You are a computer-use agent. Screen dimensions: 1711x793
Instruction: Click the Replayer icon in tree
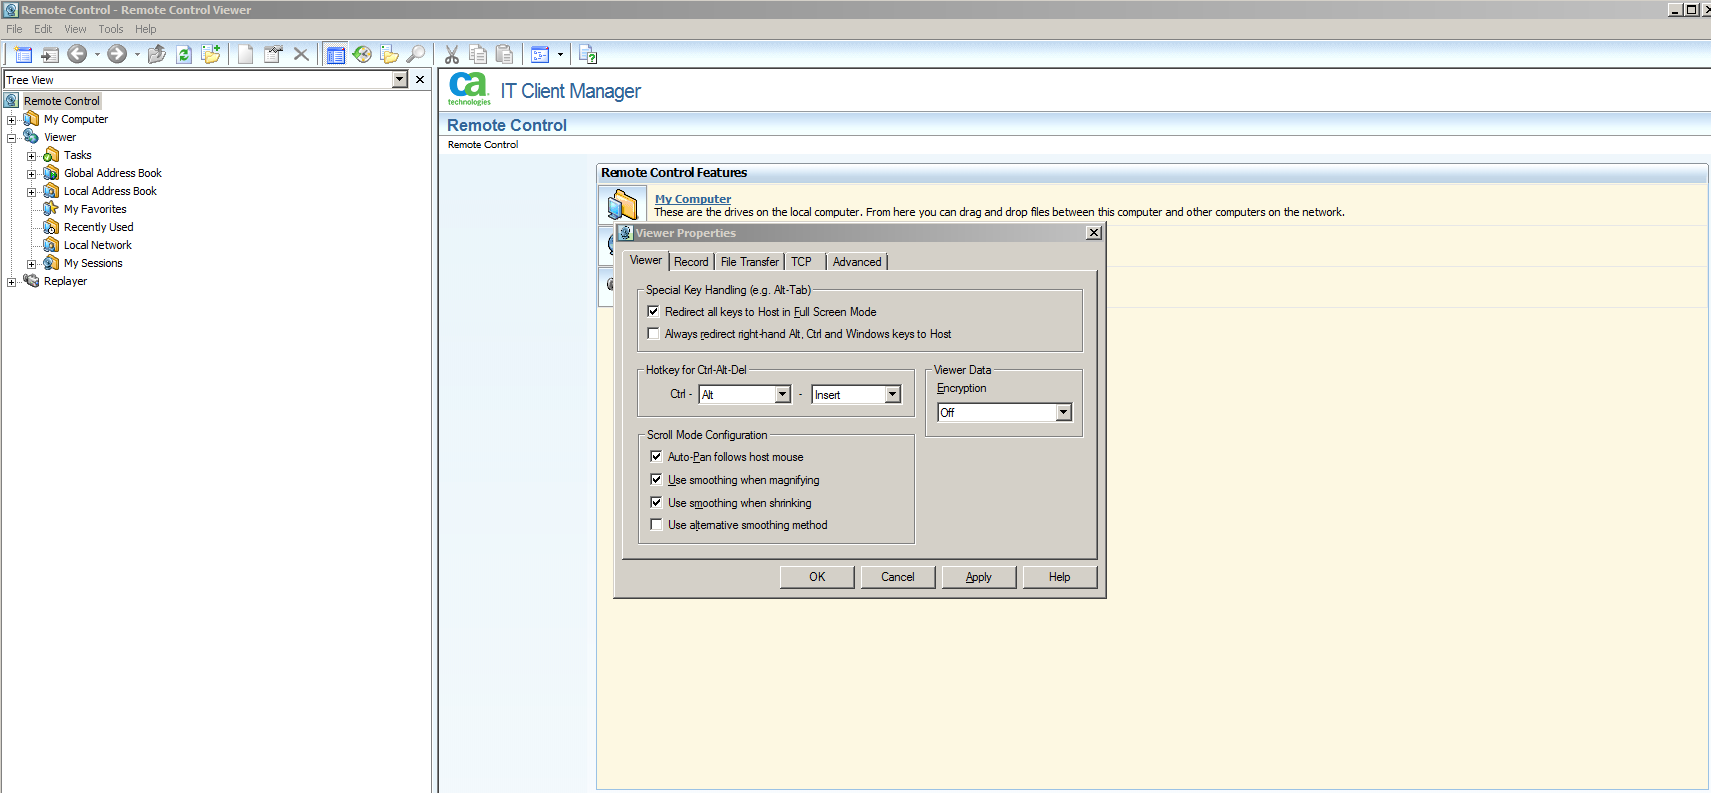(x=32, y=281)
